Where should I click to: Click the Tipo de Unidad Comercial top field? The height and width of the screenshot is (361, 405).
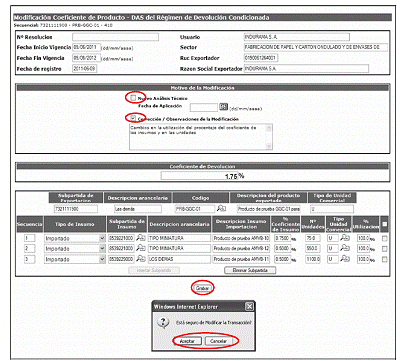(332, 209)
